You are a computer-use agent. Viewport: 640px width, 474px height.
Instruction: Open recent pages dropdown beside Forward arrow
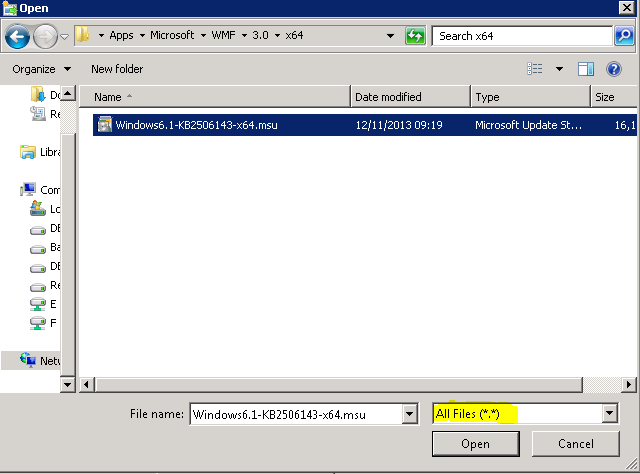(64, 37)
